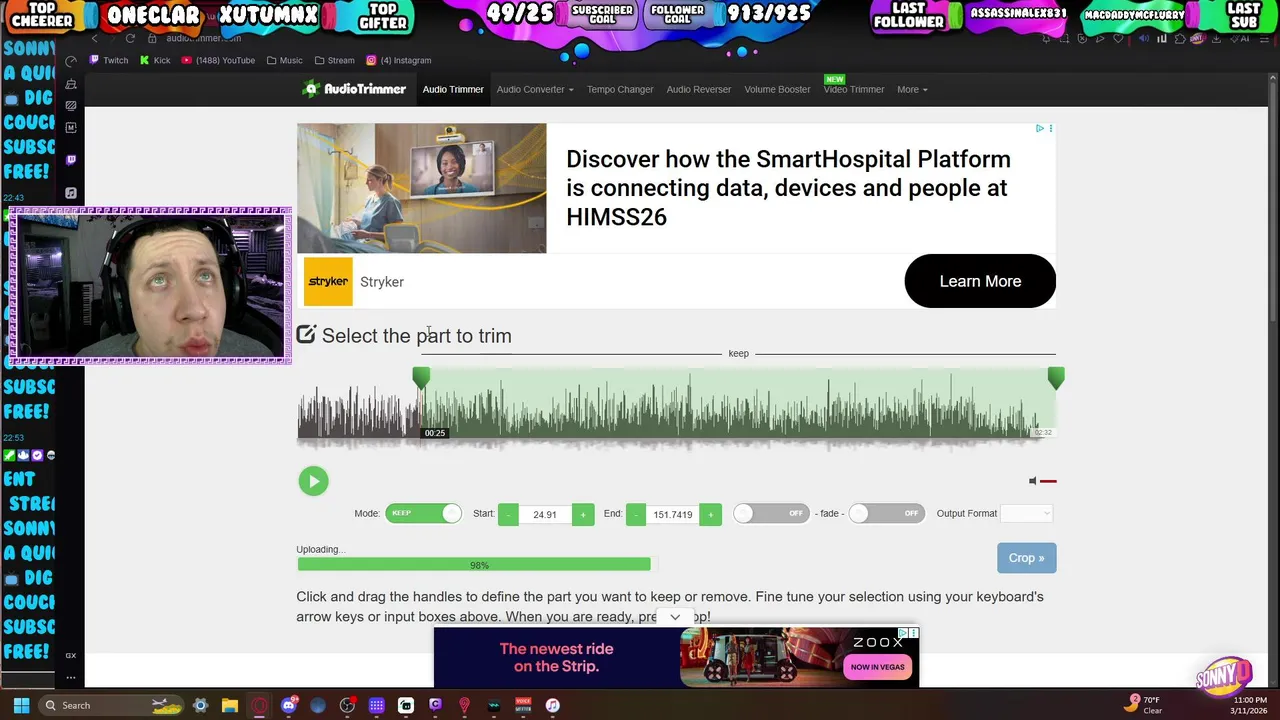Open OBS Studio from the taskbar
The height and width of the screenshot is (720, 1280).
[347, 705]
